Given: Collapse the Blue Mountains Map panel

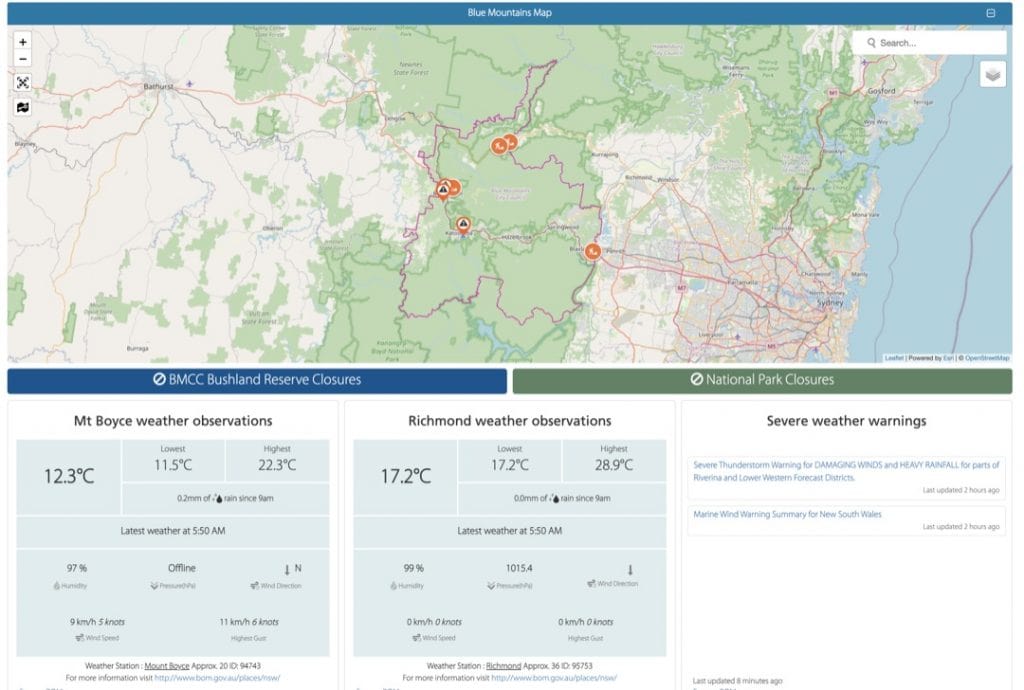Looking at the screenshot, I should pos(991,13).
